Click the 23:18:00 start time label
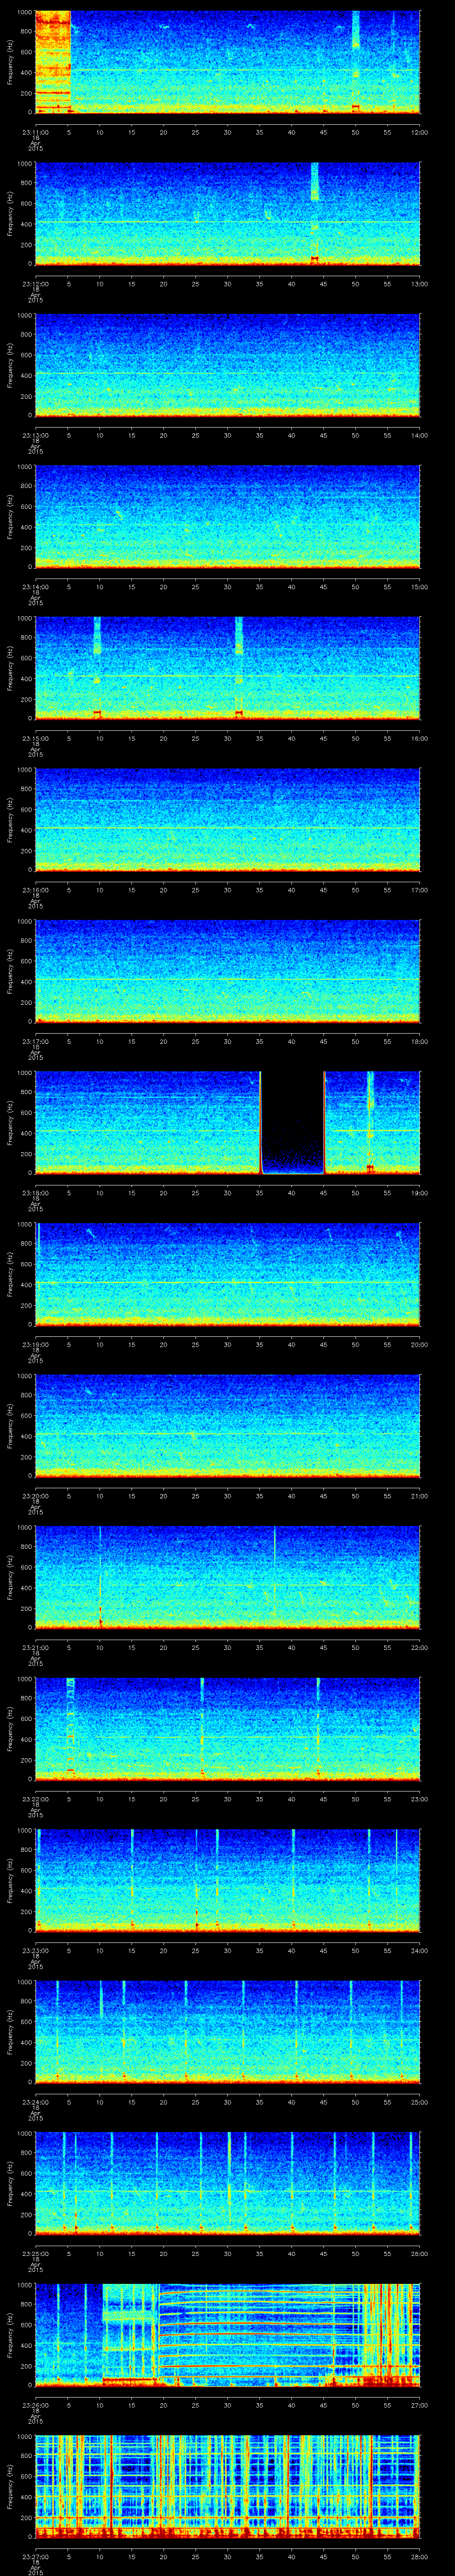 [x=35, y=1193]
